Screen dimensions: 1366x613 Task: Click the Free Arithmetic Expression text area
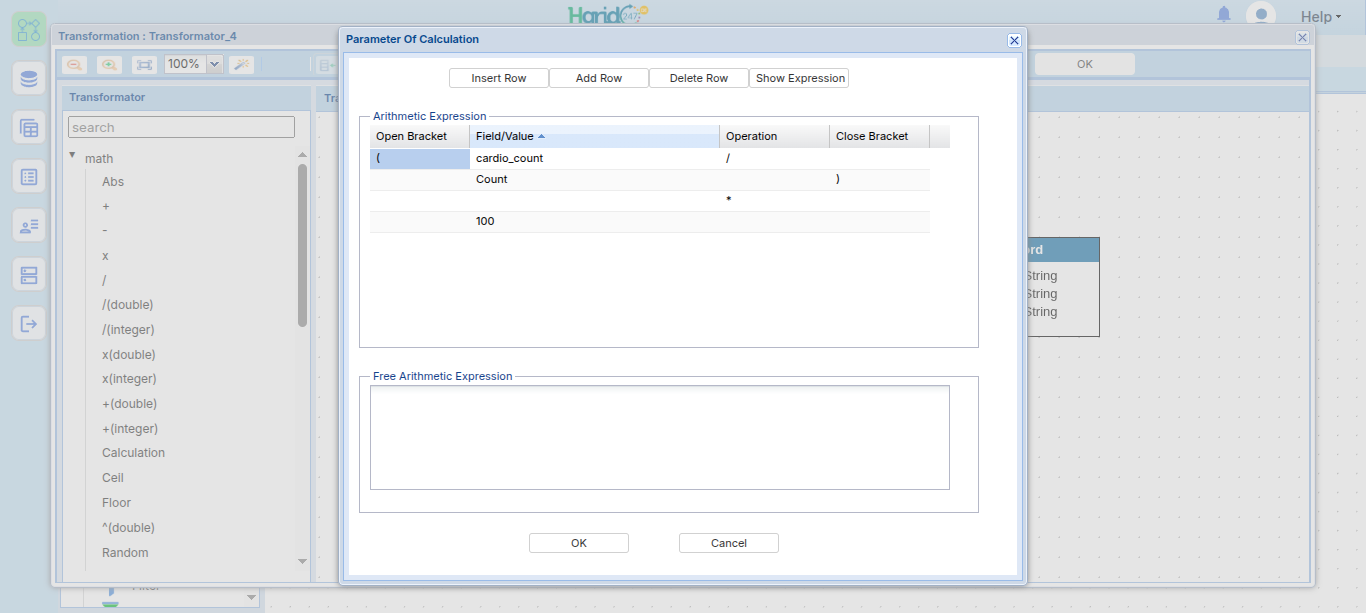click(659, 438)
